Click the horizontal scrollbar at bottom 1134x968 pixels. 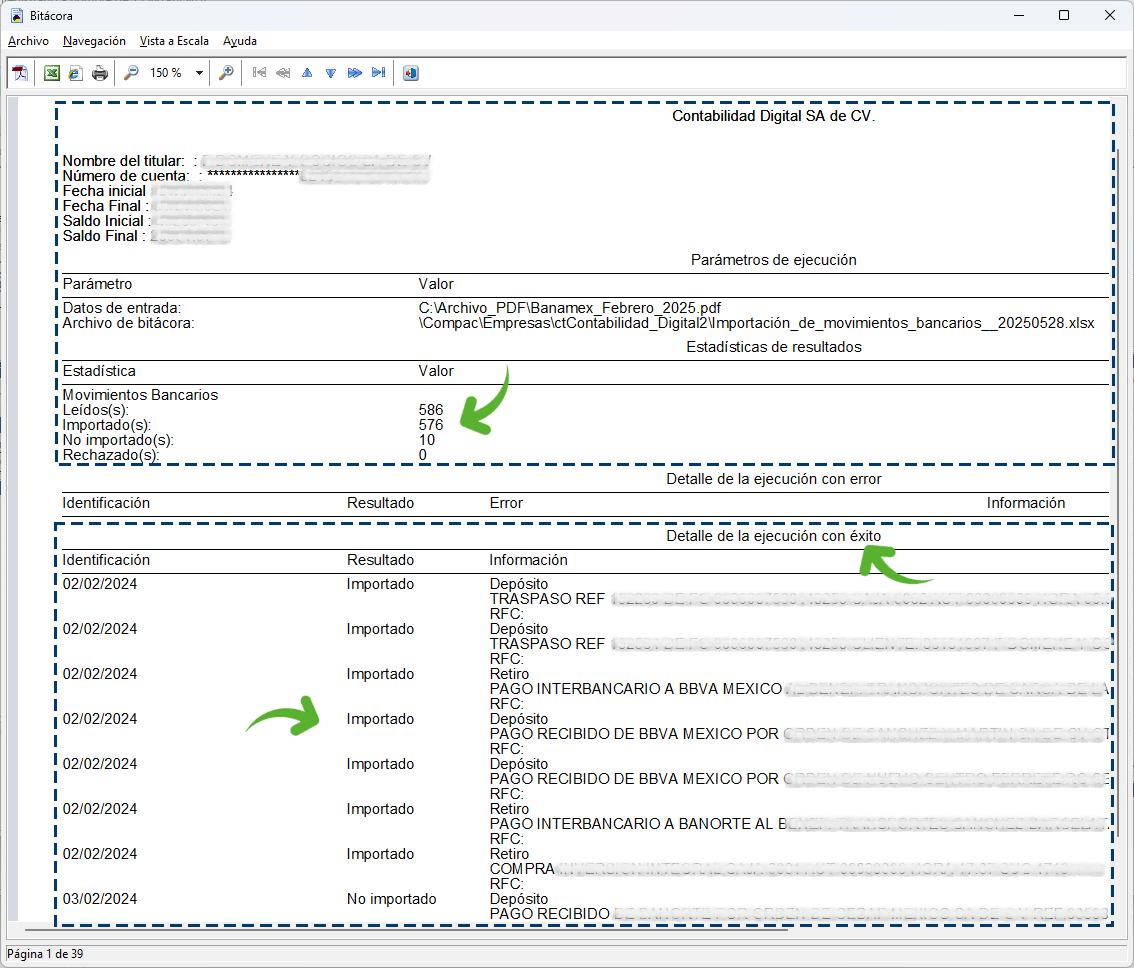coord(400,932)
